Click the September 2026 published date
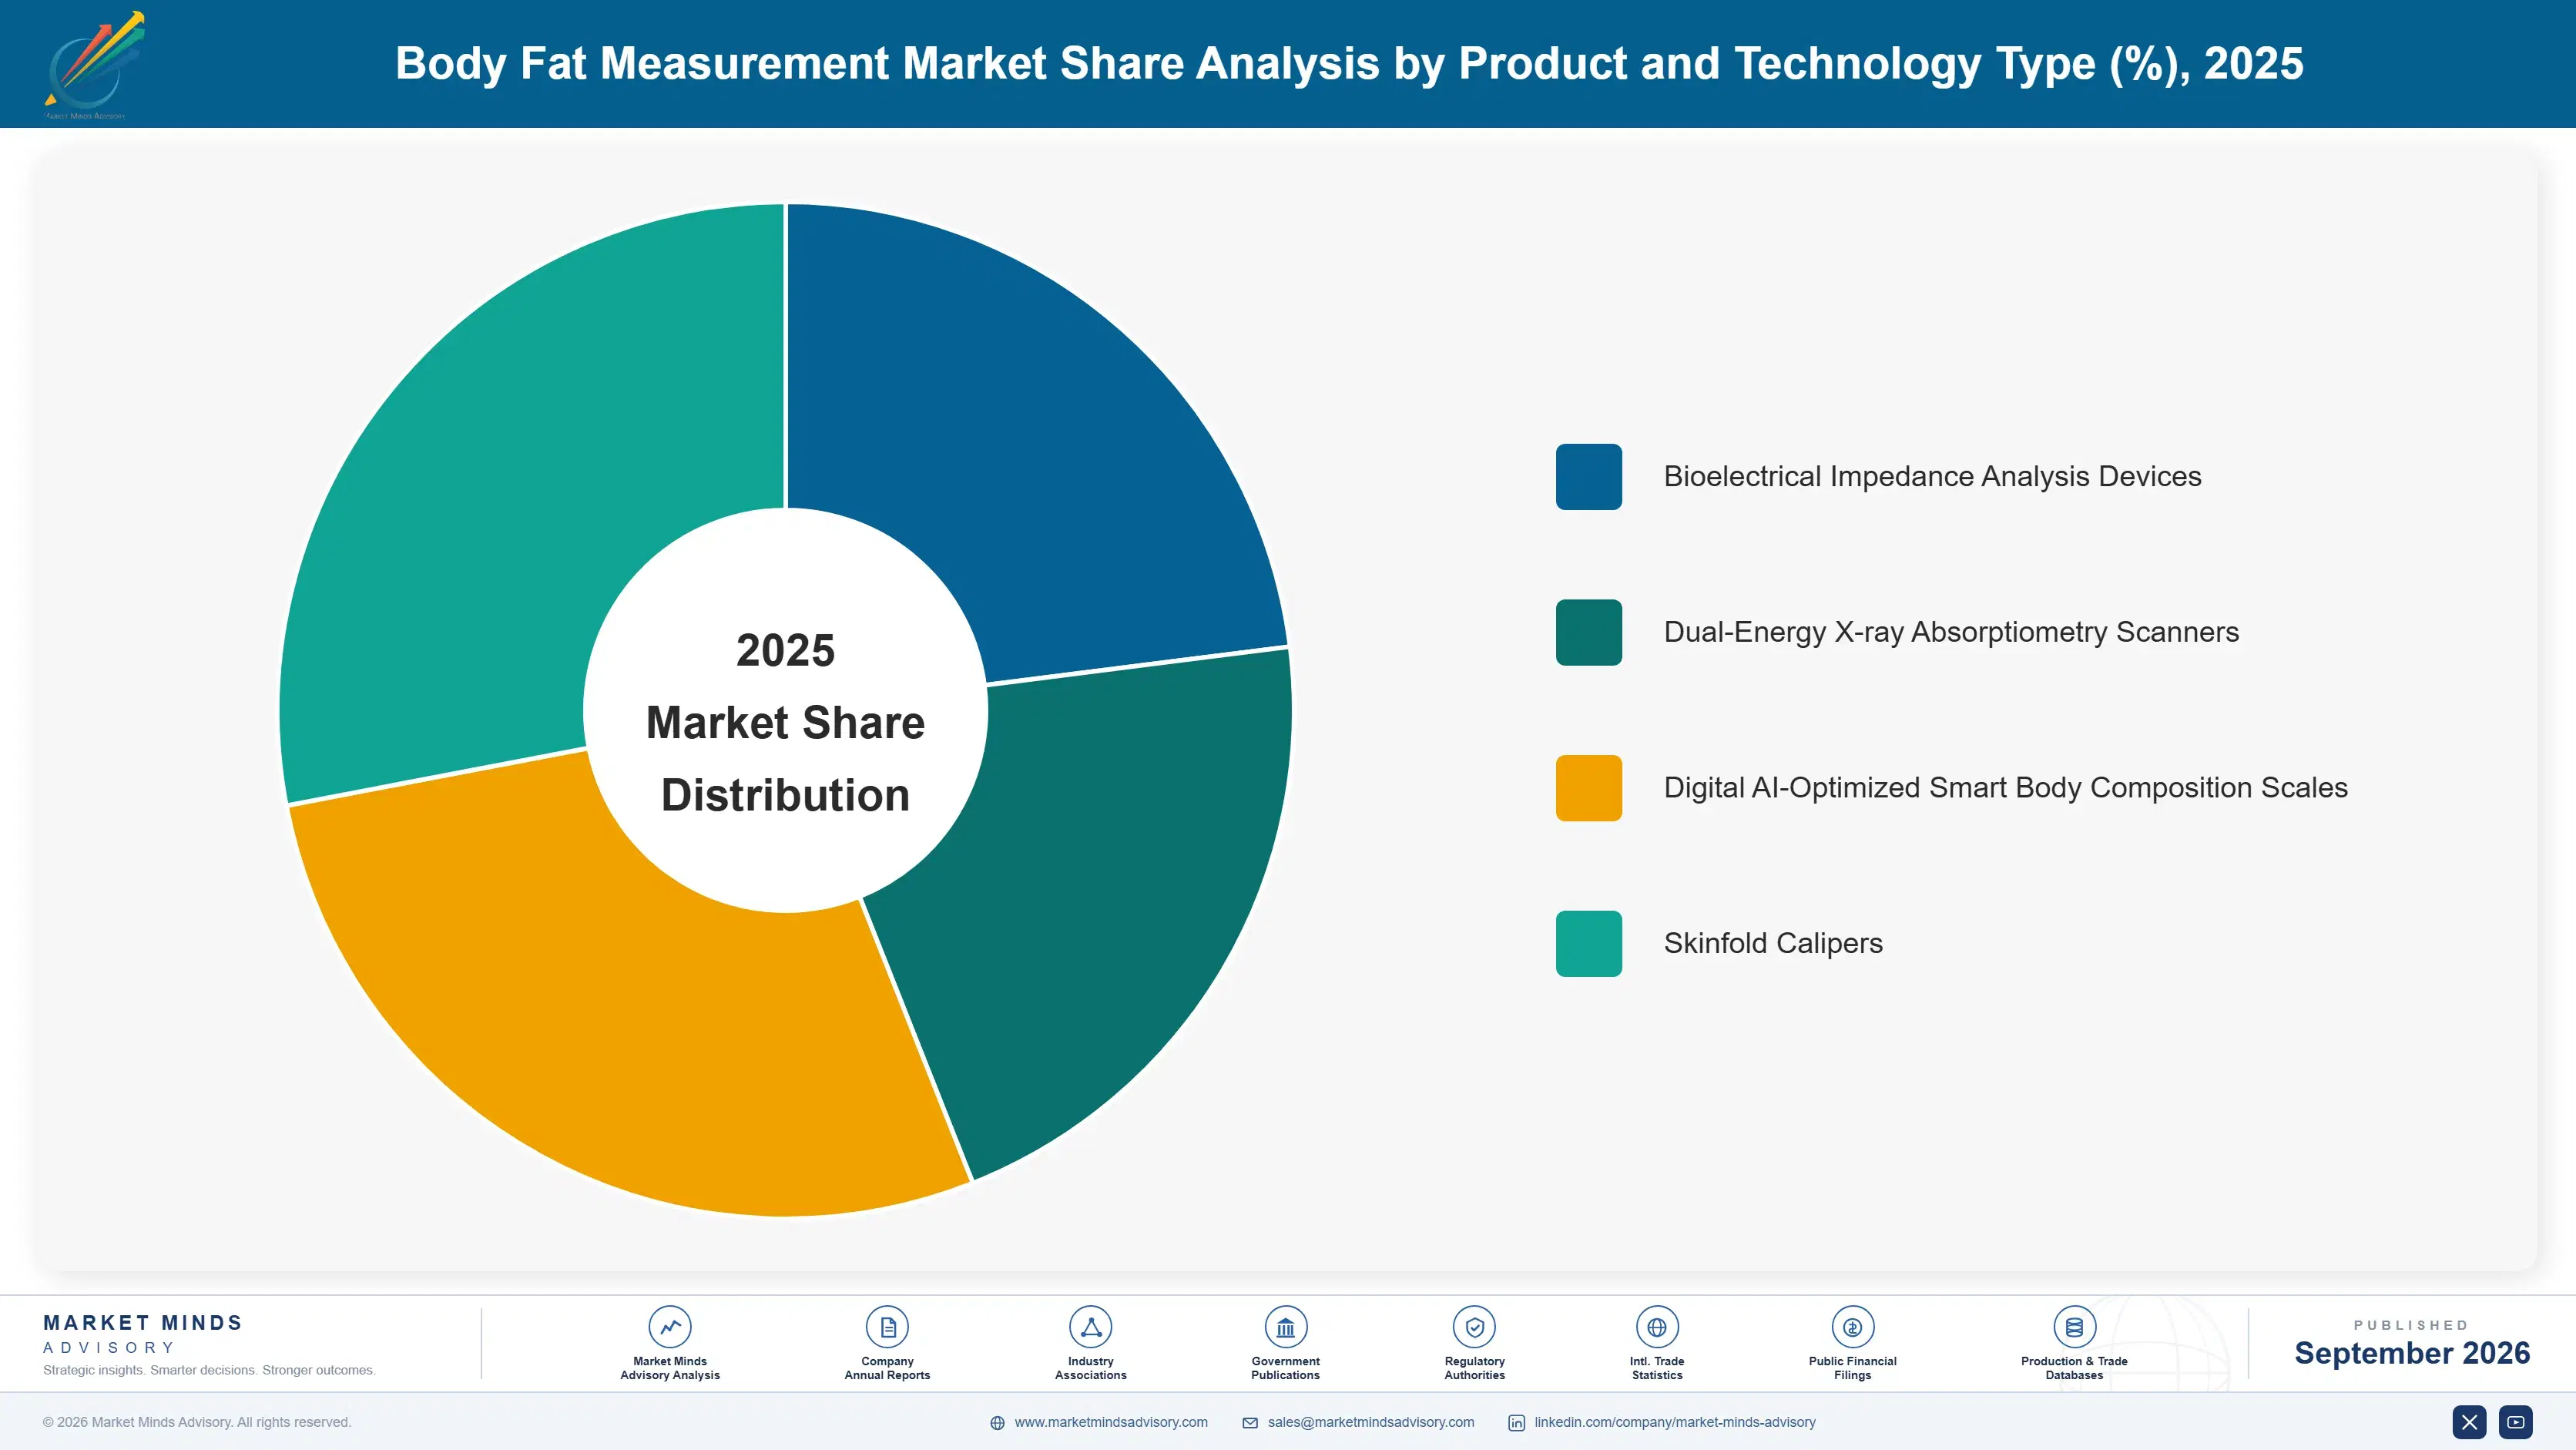Viewport: 2576px width, 1450px height. [2412, 1353]
